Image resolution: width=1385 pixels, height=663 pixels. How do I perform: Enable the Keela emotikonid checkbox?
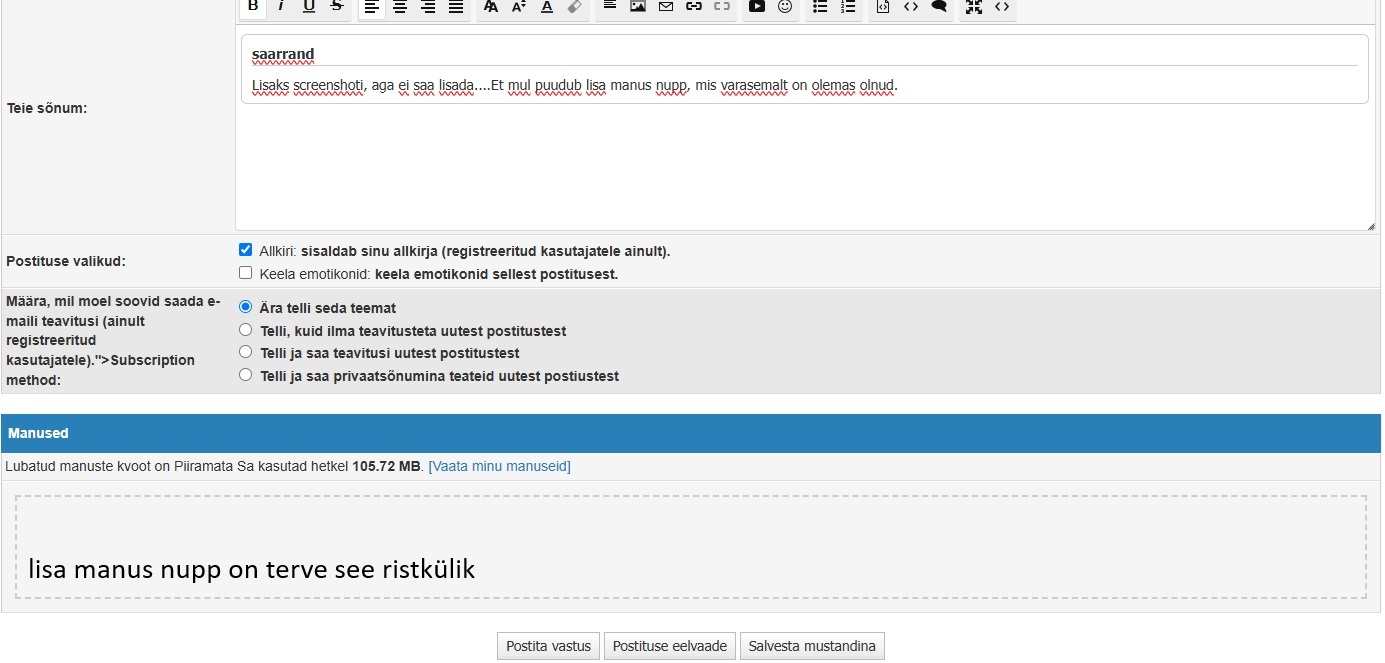tap(246, 273)
